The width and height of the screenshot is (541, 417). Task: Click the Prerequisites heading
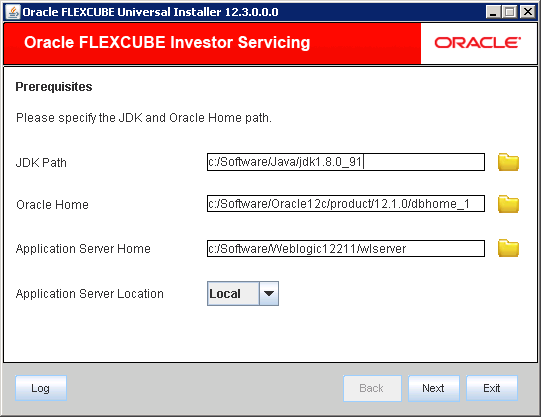click(x=54, y=87)
